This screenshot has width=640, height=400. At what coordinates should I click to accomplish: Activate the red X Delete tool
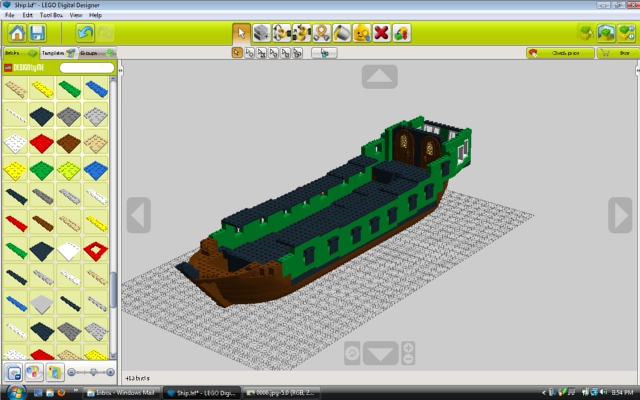tap(382, 33)
